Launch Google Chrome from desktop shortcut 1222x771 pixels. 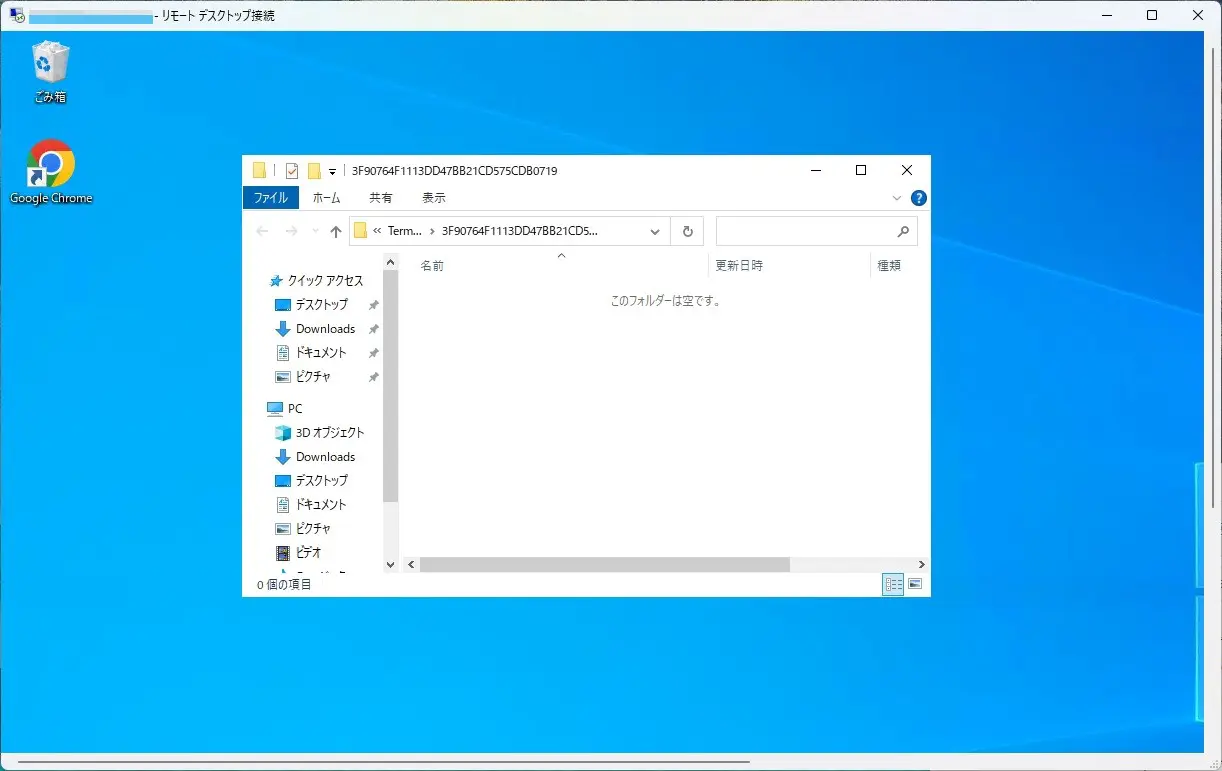(x=50, y=170)
